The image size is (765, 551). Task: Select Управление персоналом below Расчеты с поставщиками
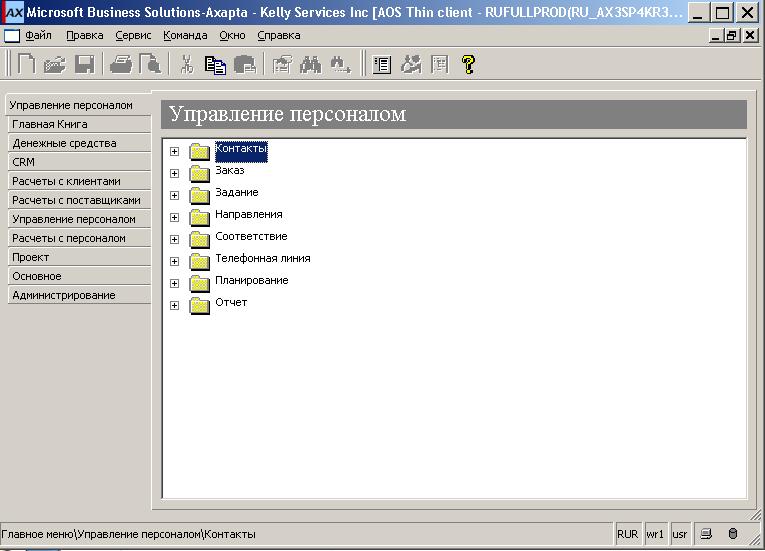coord(79,220)
